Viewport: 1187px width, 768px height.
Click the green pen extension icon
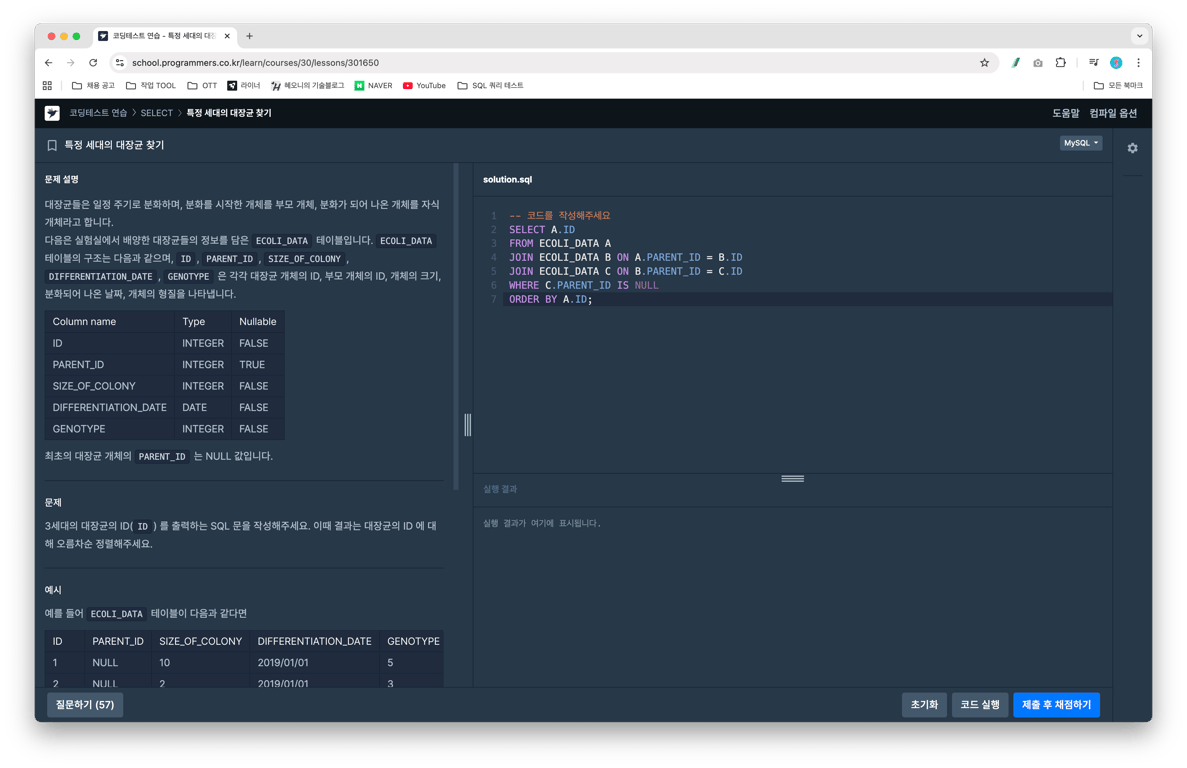pos(1016,63)
